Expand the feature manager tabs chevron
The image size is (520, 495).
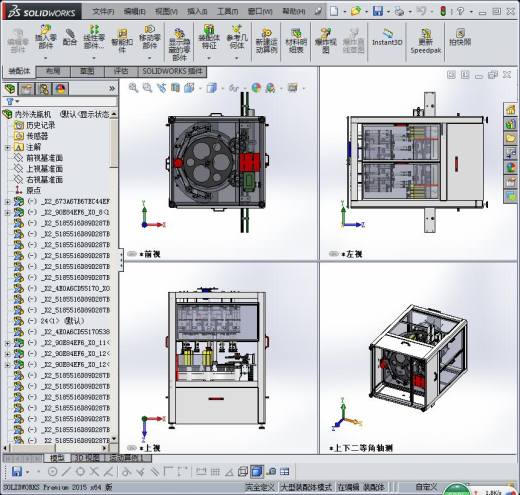(x=112, y=89)
